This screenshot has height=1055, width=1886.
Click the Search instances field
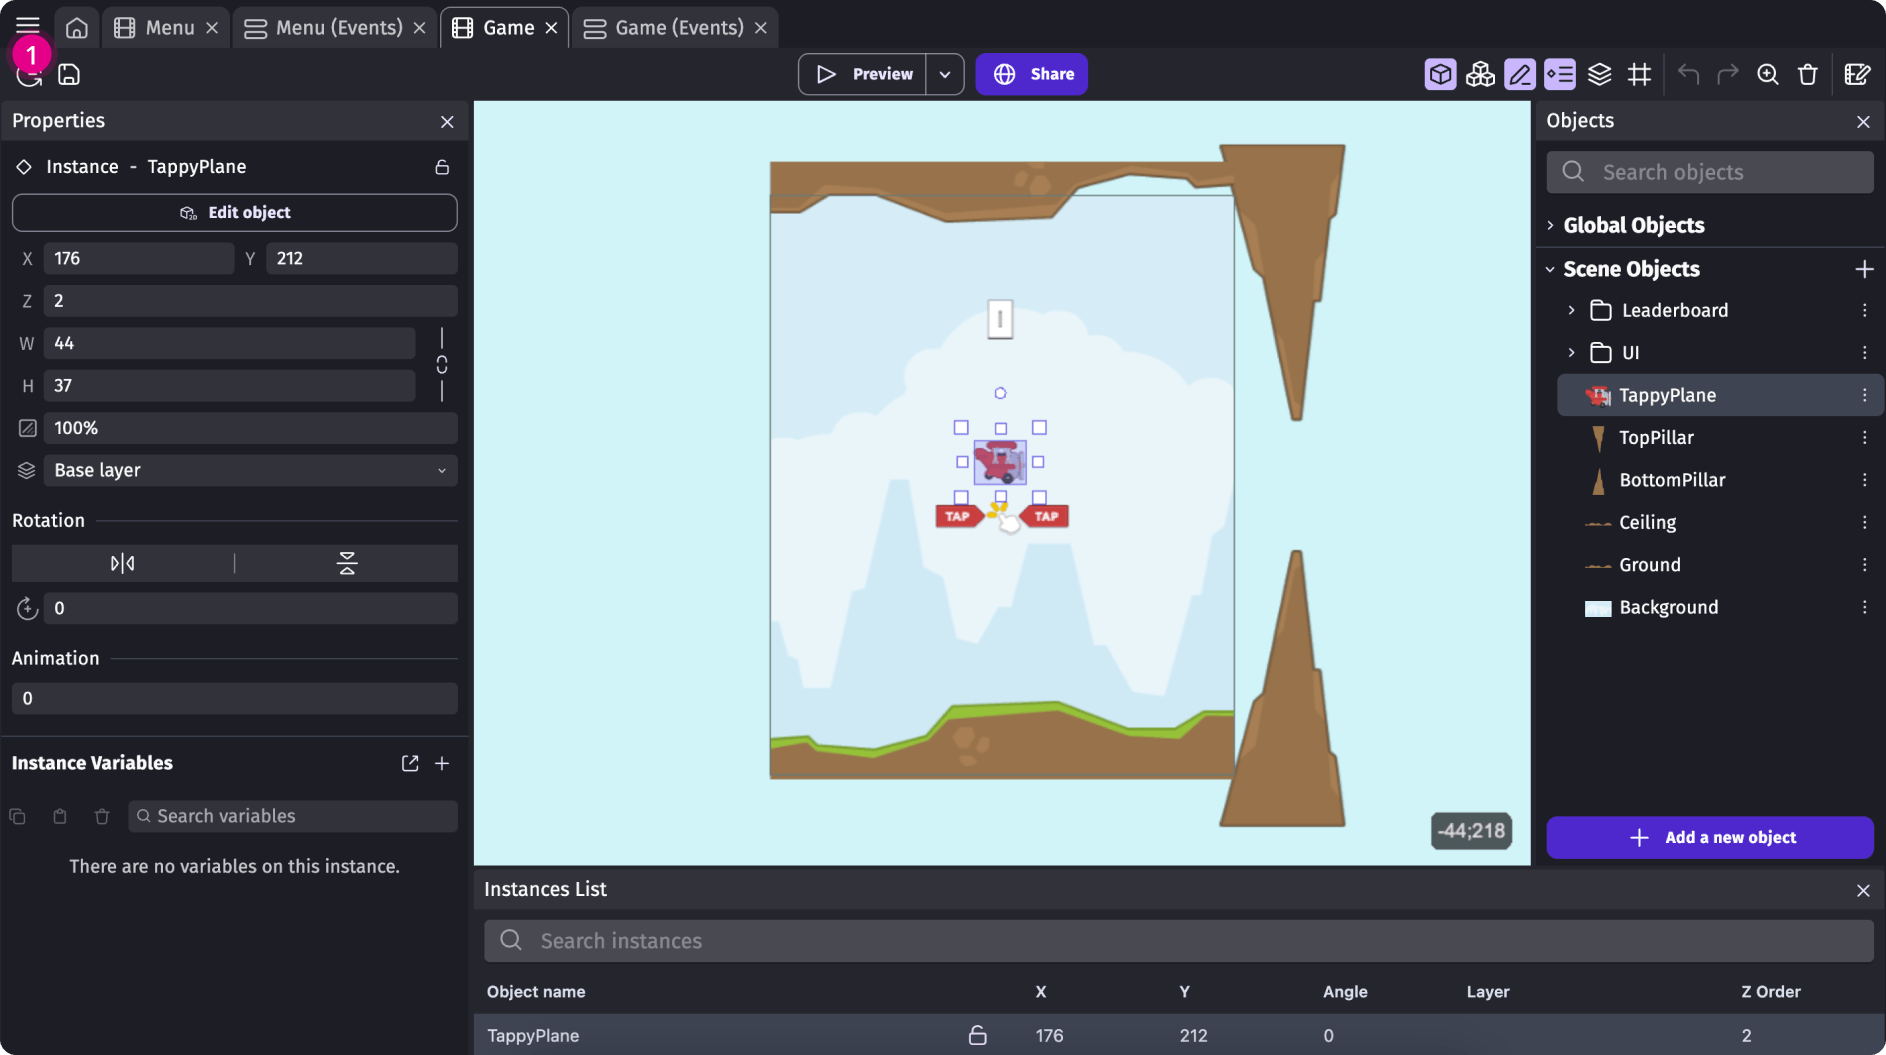coord(1178,941)
